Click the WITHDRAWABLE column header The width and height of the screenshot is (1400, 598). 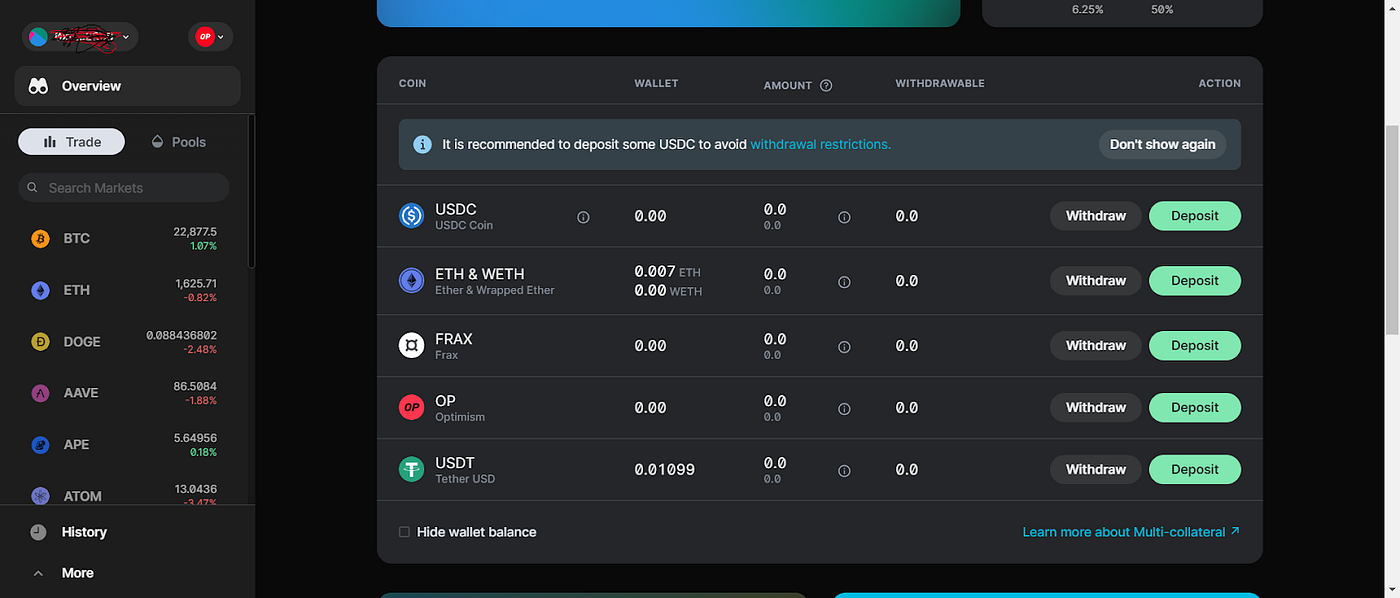tap(940, 84)
